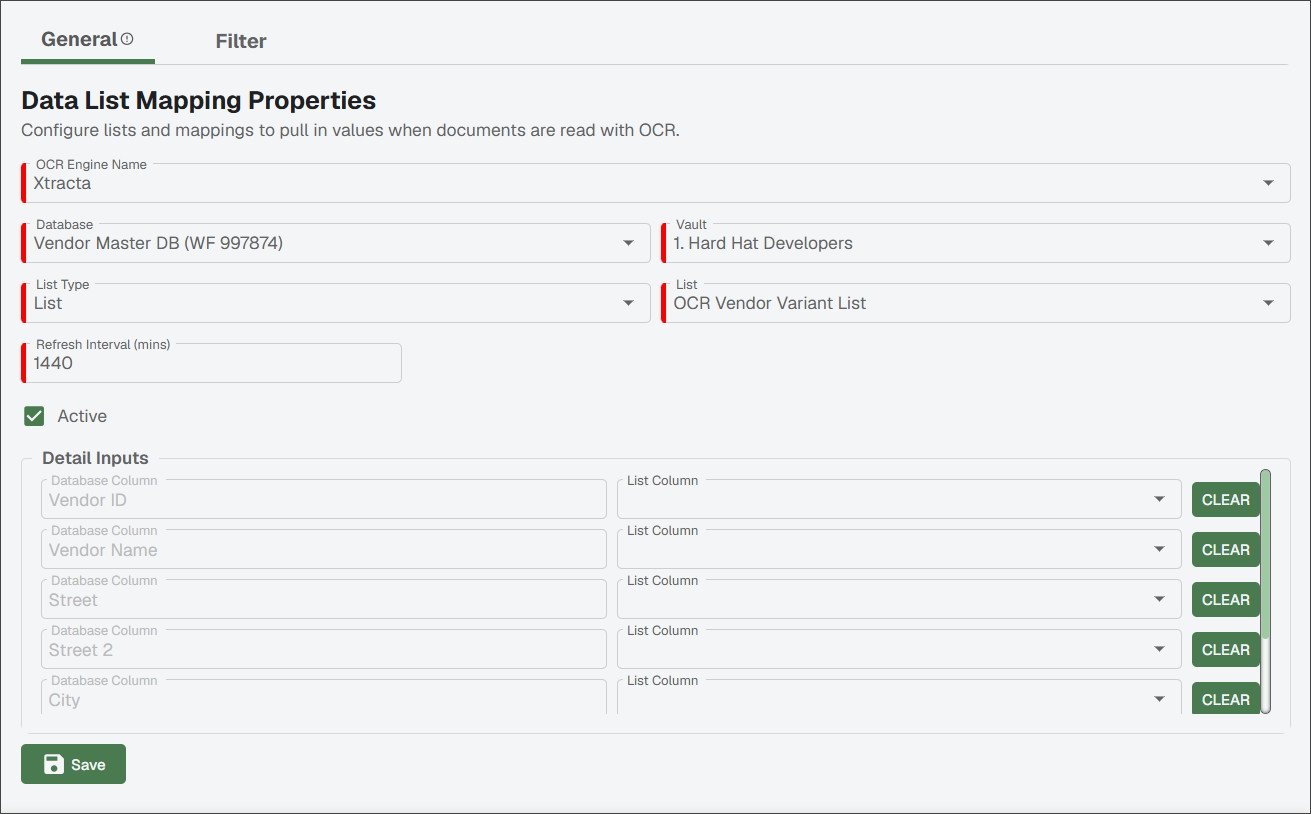Click the Detail Inputs vertical scrollbar
1311x814 pixels.
tap(1265, 590)
